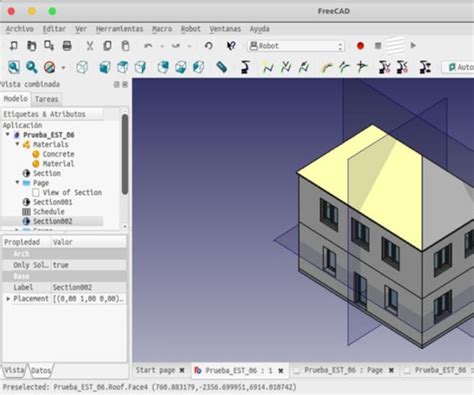474x395 pixels.
Task: Set Right view with cube icon
Action: click(140, 67)
